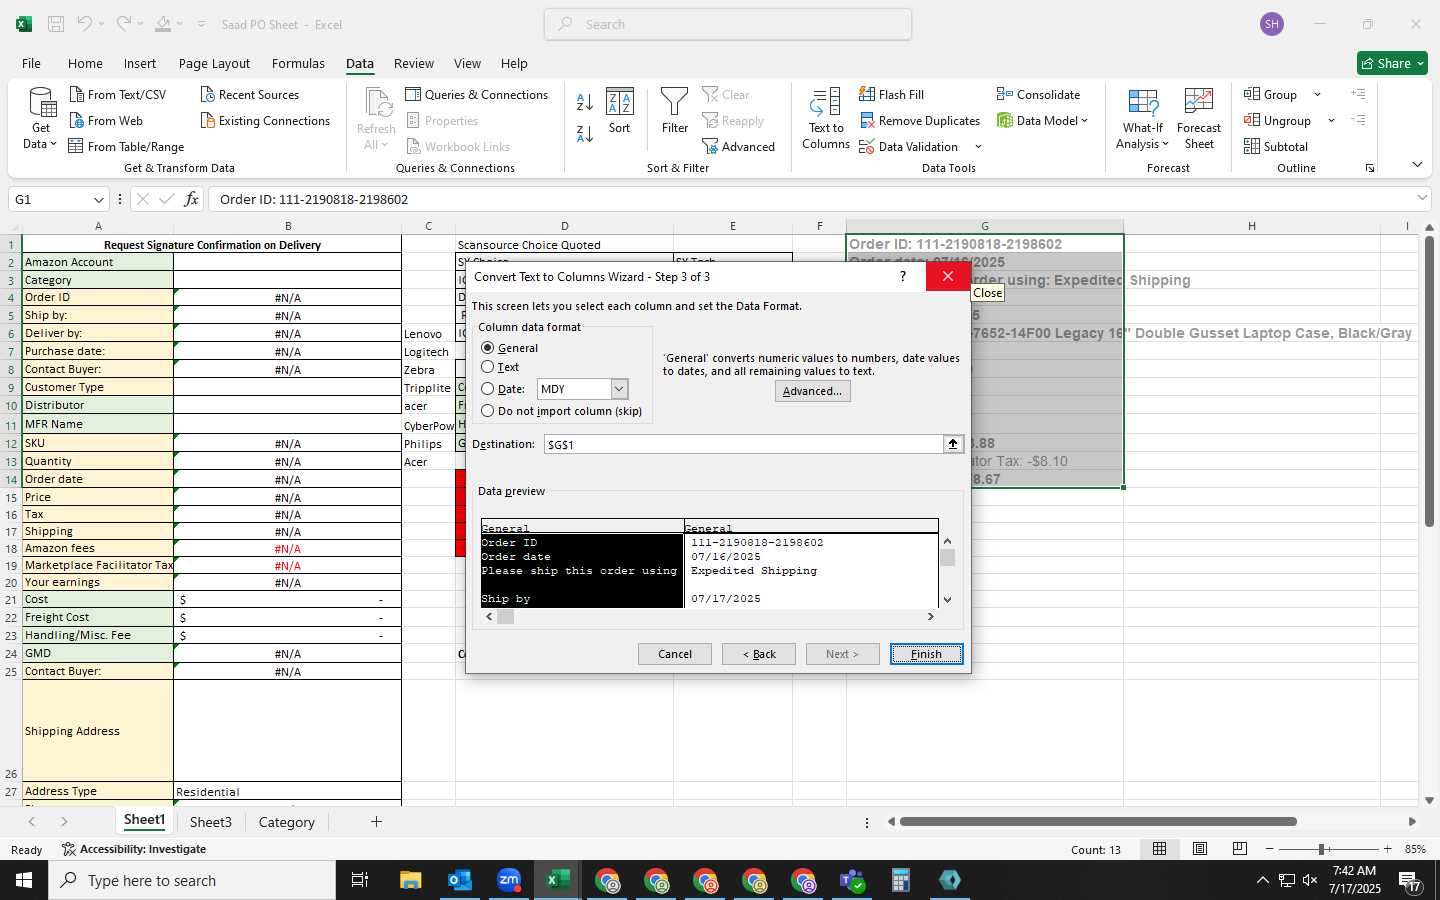Click the wizard Help question mark
Image resolution: width=1440 pixels, height=900 pixels.
[903, 276]
